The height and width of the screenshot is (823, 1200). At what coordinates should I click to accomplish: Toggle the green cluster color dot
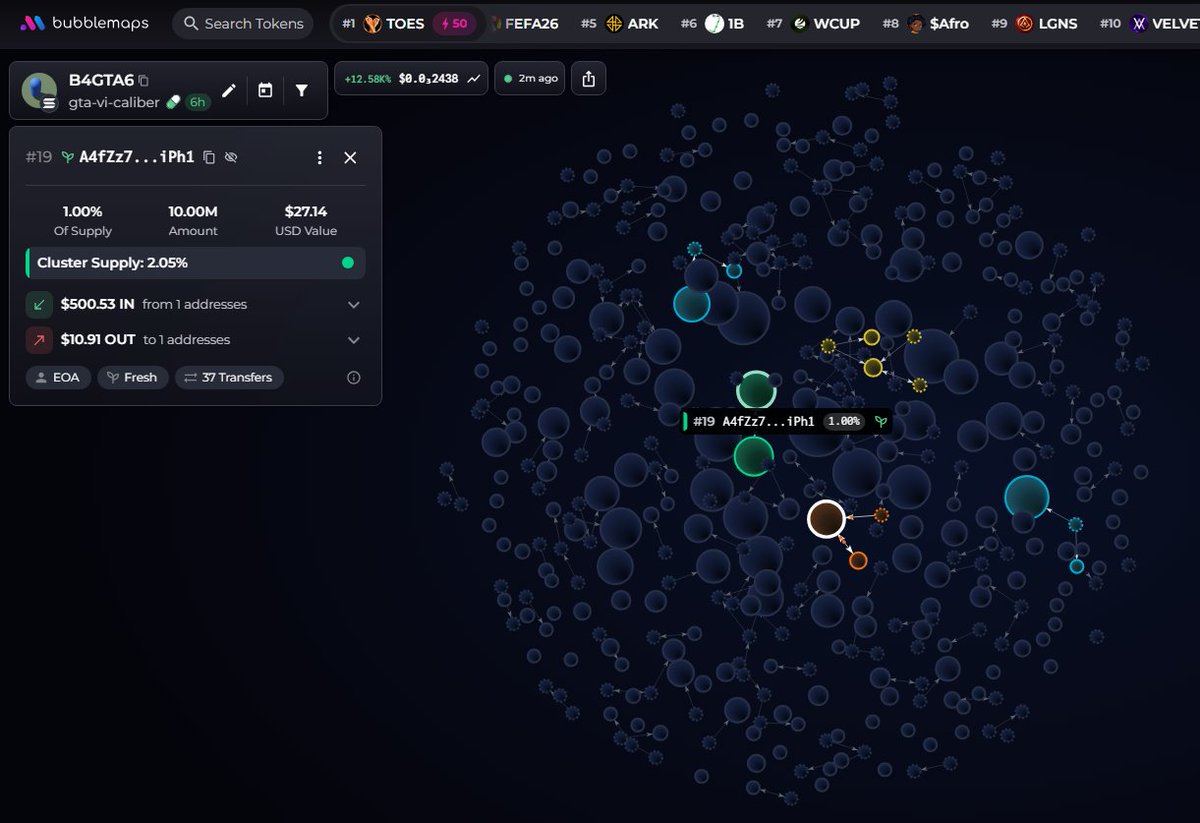tap(348, 263)
